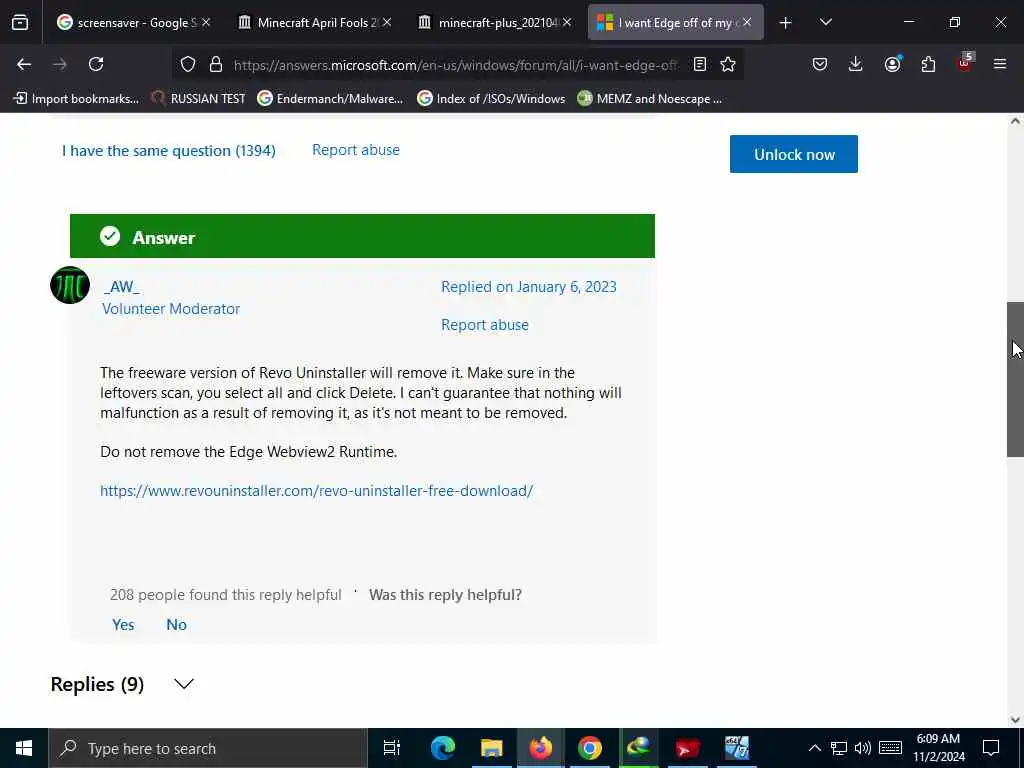Open MEMZ and Noescape bookmark
Screen dimensions: 1024x768
pos(650,99)
